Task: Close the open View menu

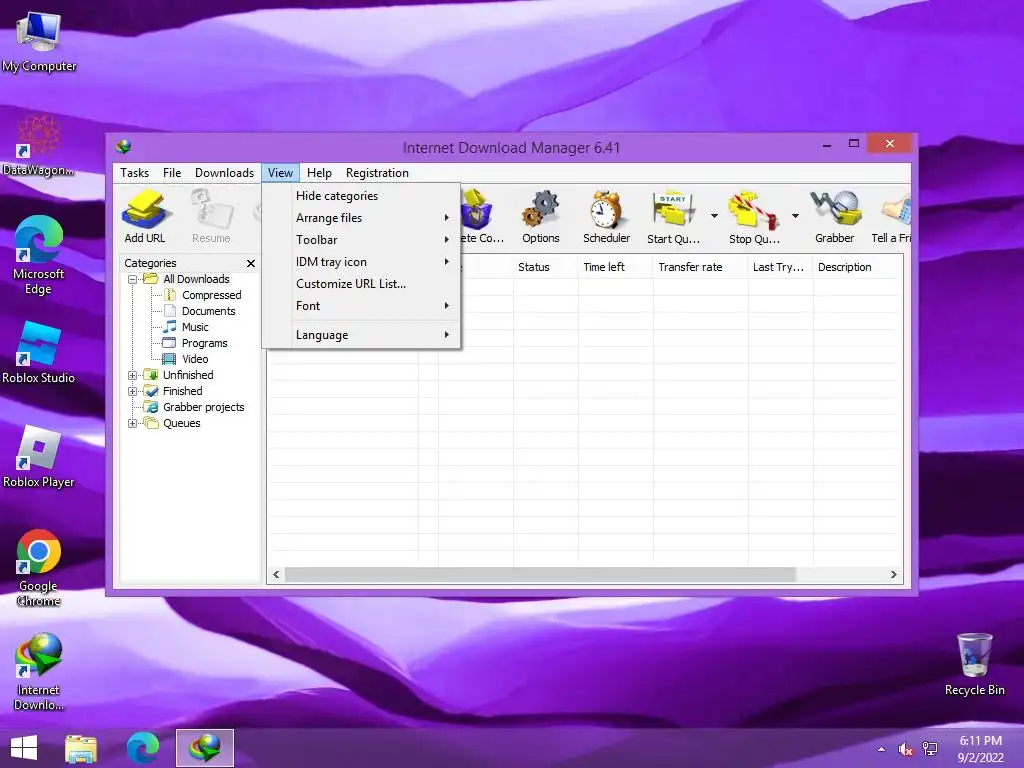Action: pyautogui.click(x=280, y=173)
